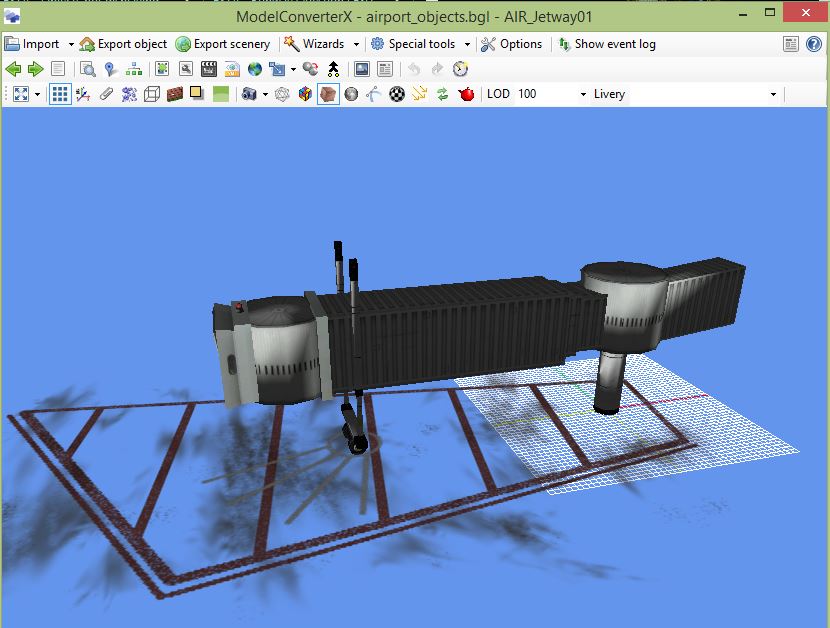Expand the Import dropdown arrow

71,44
